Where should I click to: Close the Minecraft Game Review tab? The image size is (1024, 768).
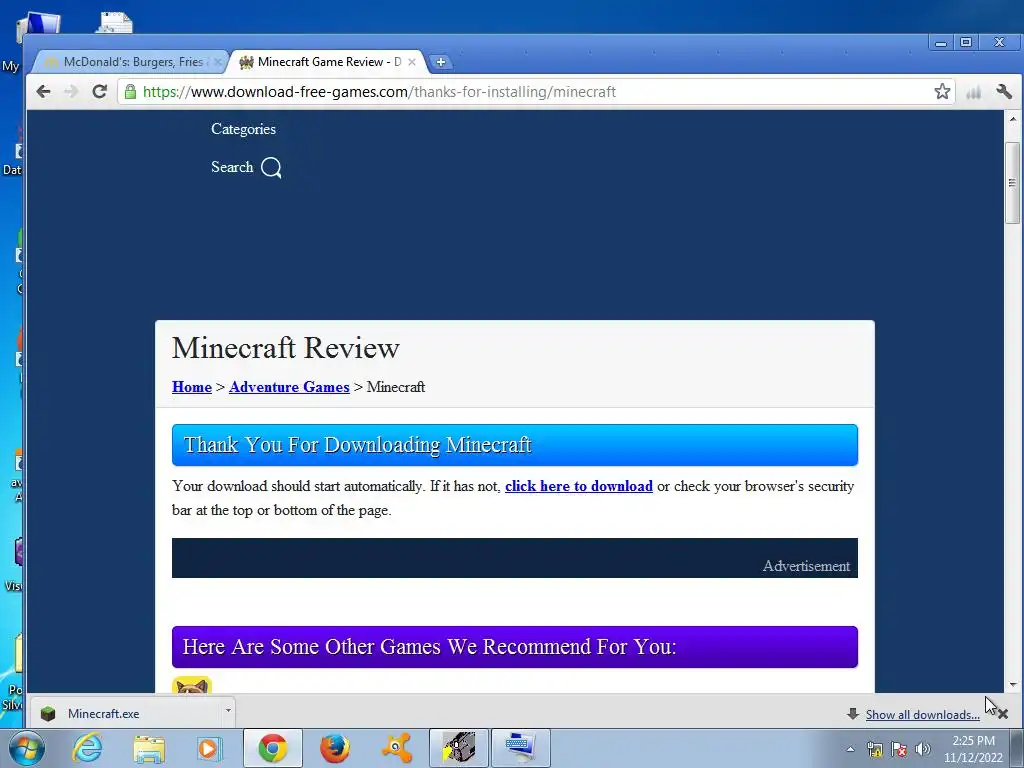click(411, 62)
